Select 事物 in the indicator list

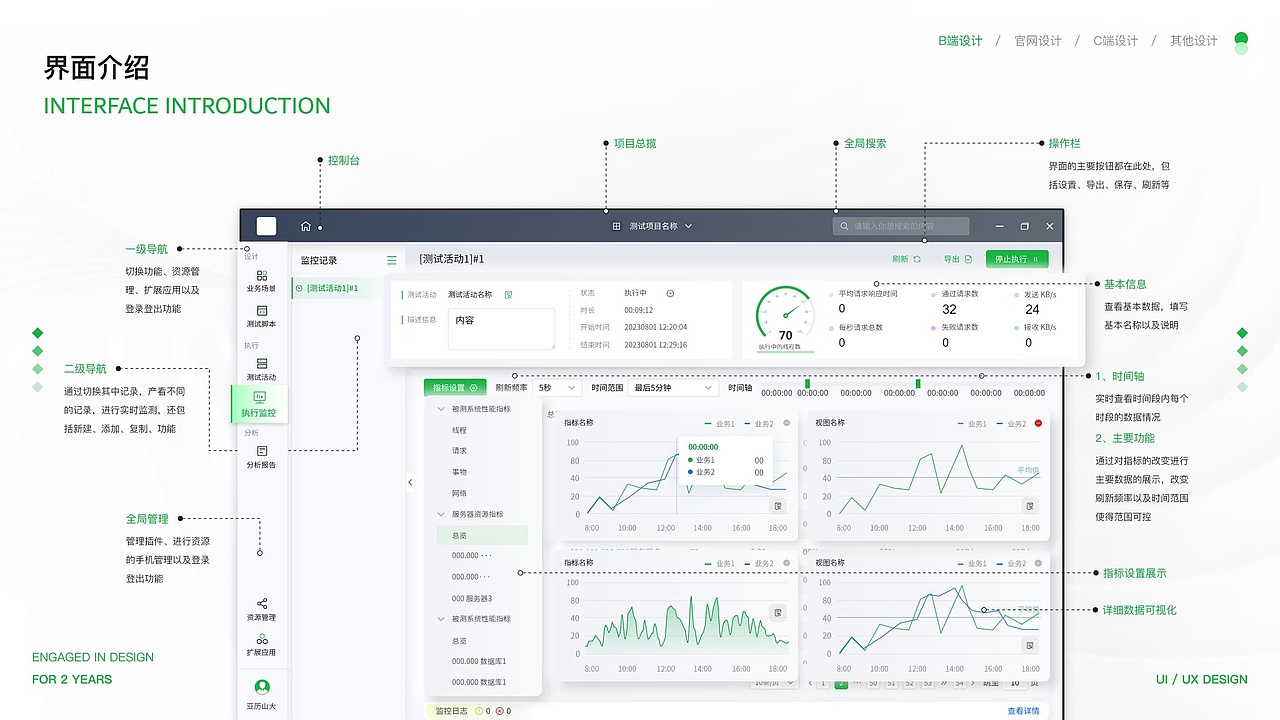click(x=459, y=472)
